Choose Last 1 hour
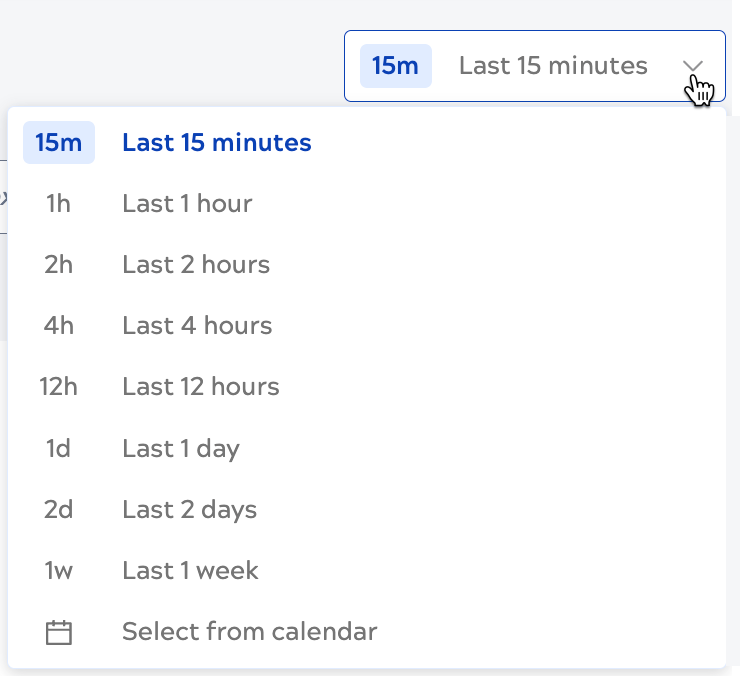The width and height of the screenshot is (740, 676). pyautogui.click(x=187, y=204)
